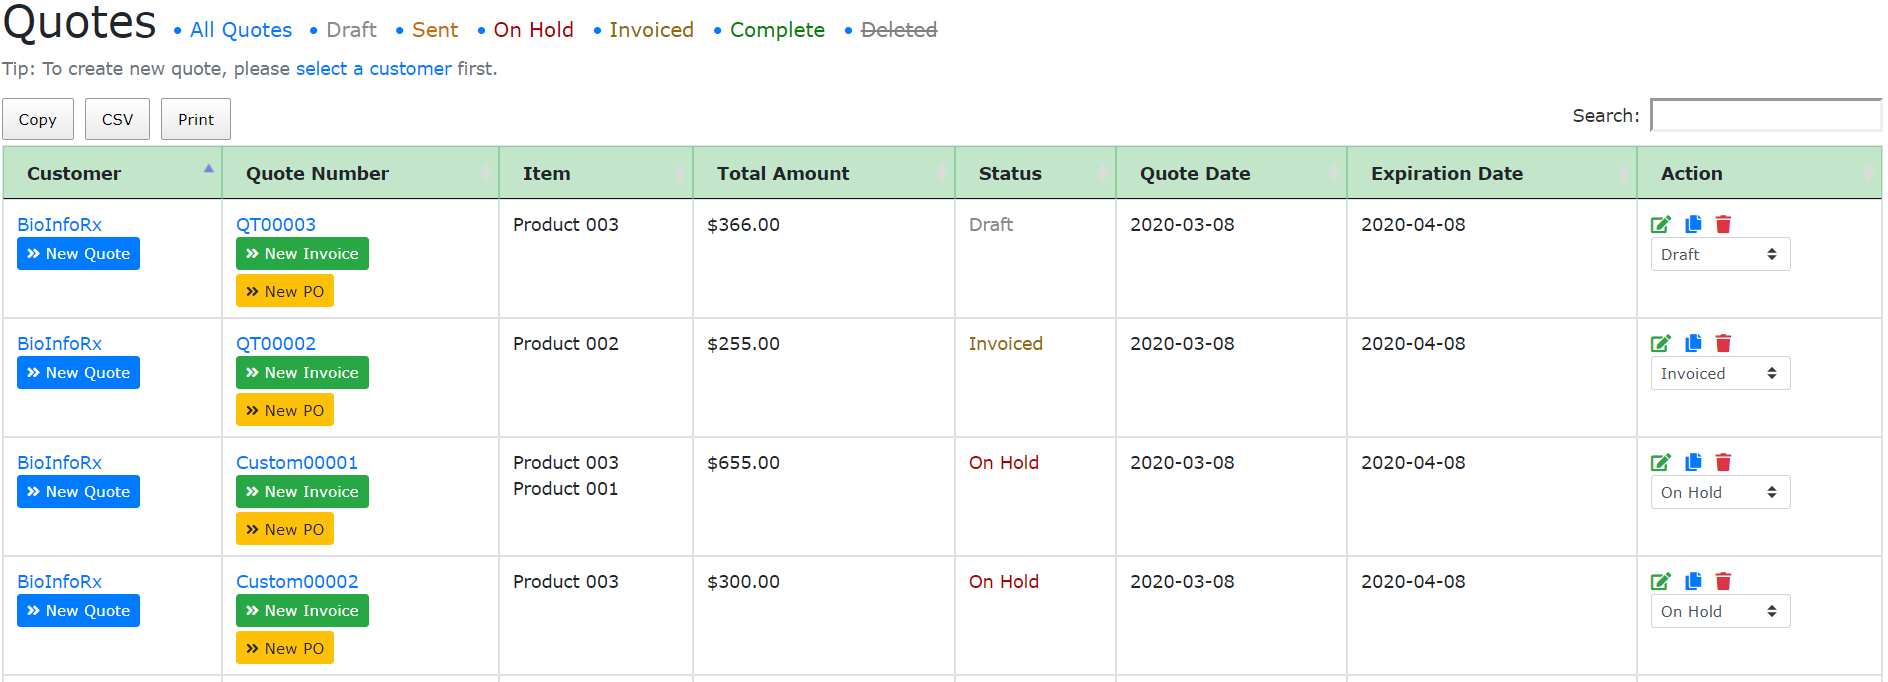Screen dimensions: 1888x682
Task: Open the Invoiced status dropdown for QT00002
Action: click(x=1719, y=374)
